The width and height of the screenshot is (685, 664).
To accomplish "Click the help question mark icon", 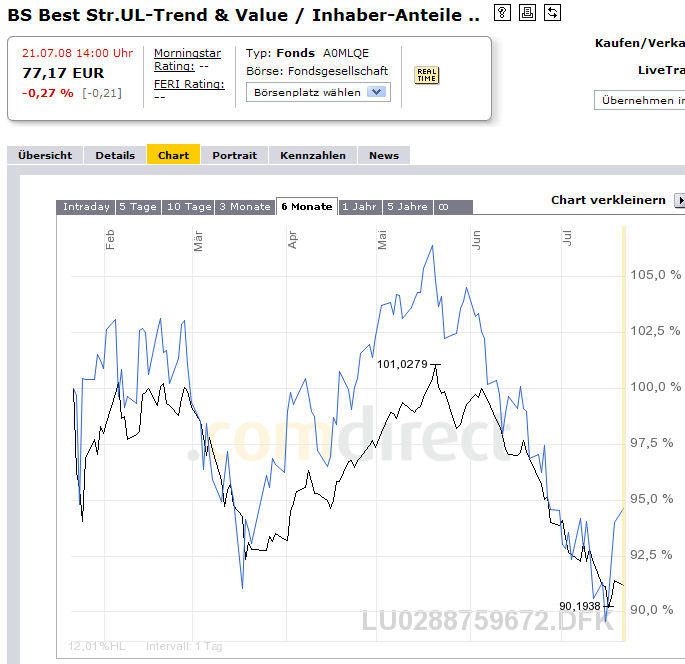I will (502, 13).
